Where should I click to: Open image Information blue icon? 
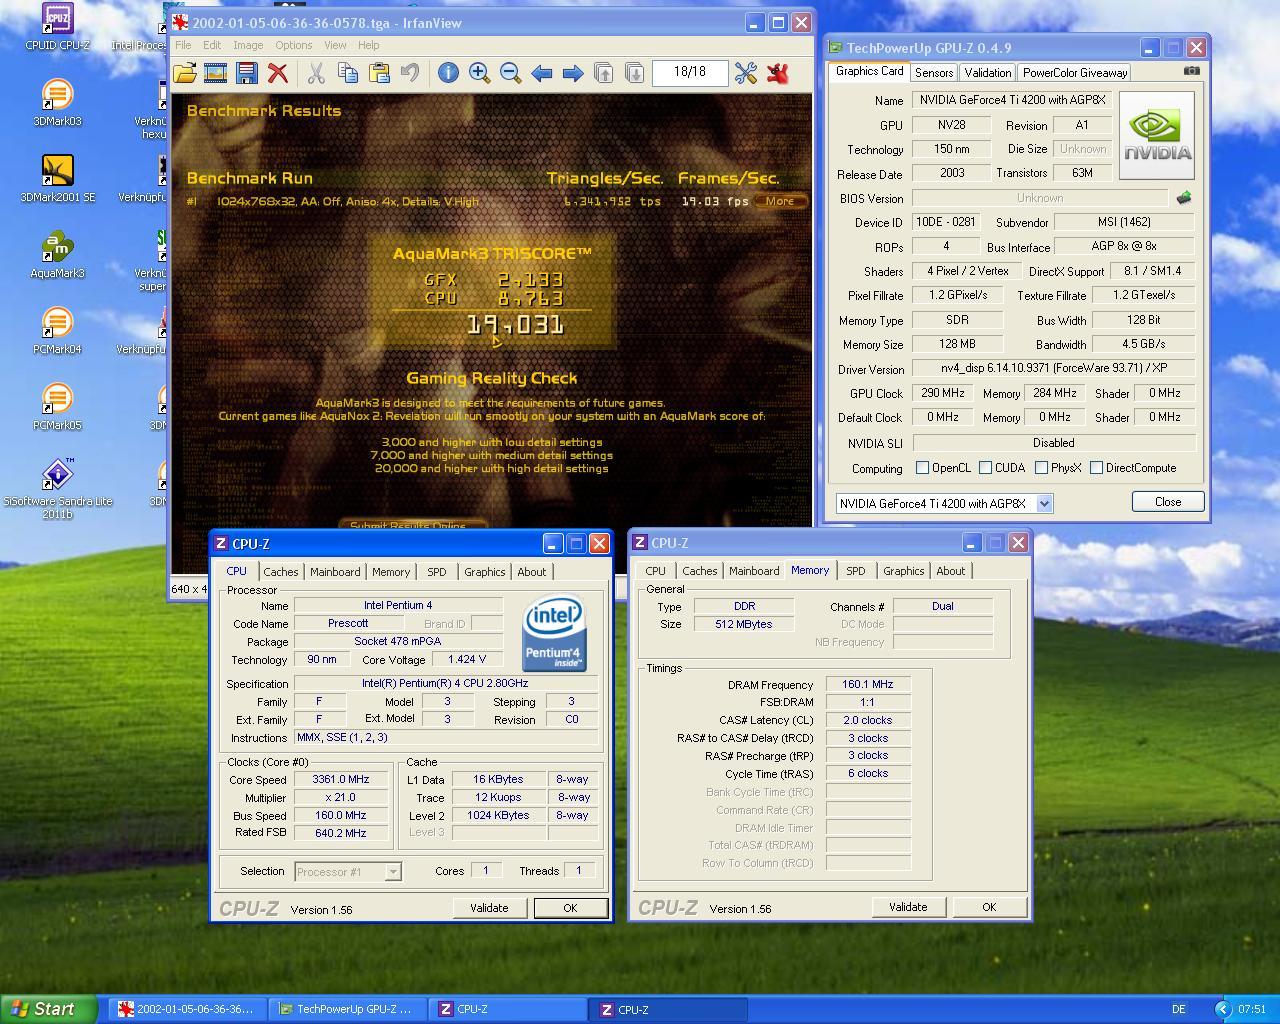pos(448,73)
